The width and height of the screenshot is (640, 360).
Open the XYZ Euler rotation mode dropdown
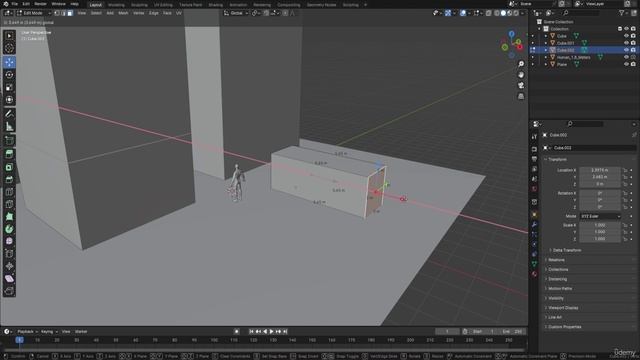[600, 216]
